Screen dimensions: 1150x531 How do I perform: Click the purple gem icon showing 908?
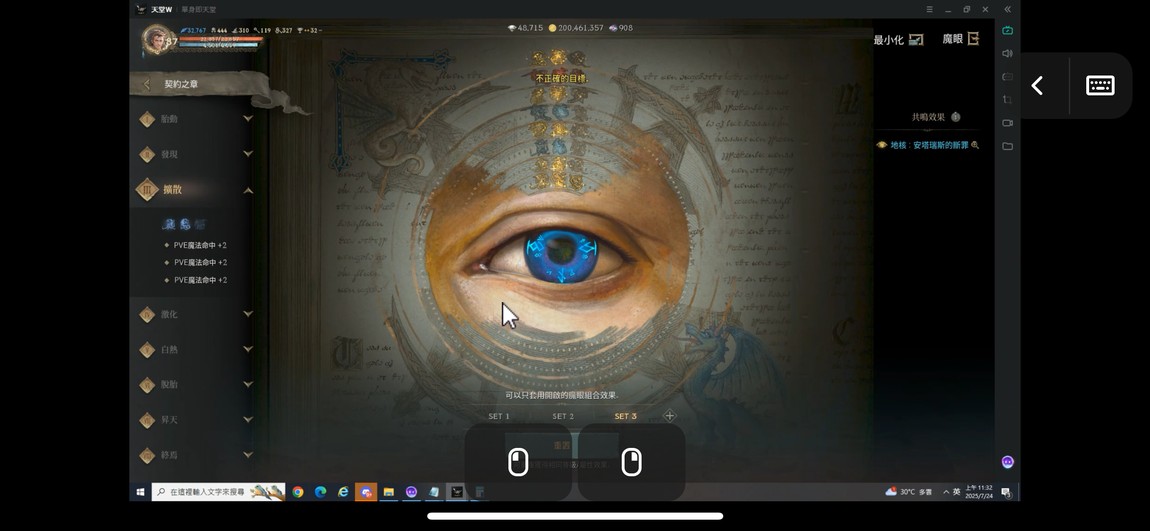tap(612, 28)
